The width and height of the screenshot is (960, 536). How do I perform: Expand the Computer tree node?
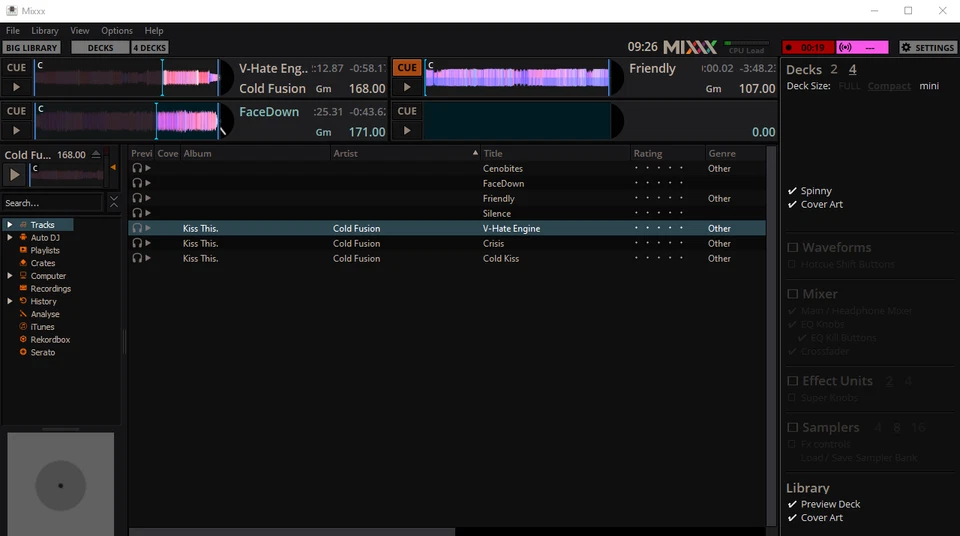pos(9,276)
